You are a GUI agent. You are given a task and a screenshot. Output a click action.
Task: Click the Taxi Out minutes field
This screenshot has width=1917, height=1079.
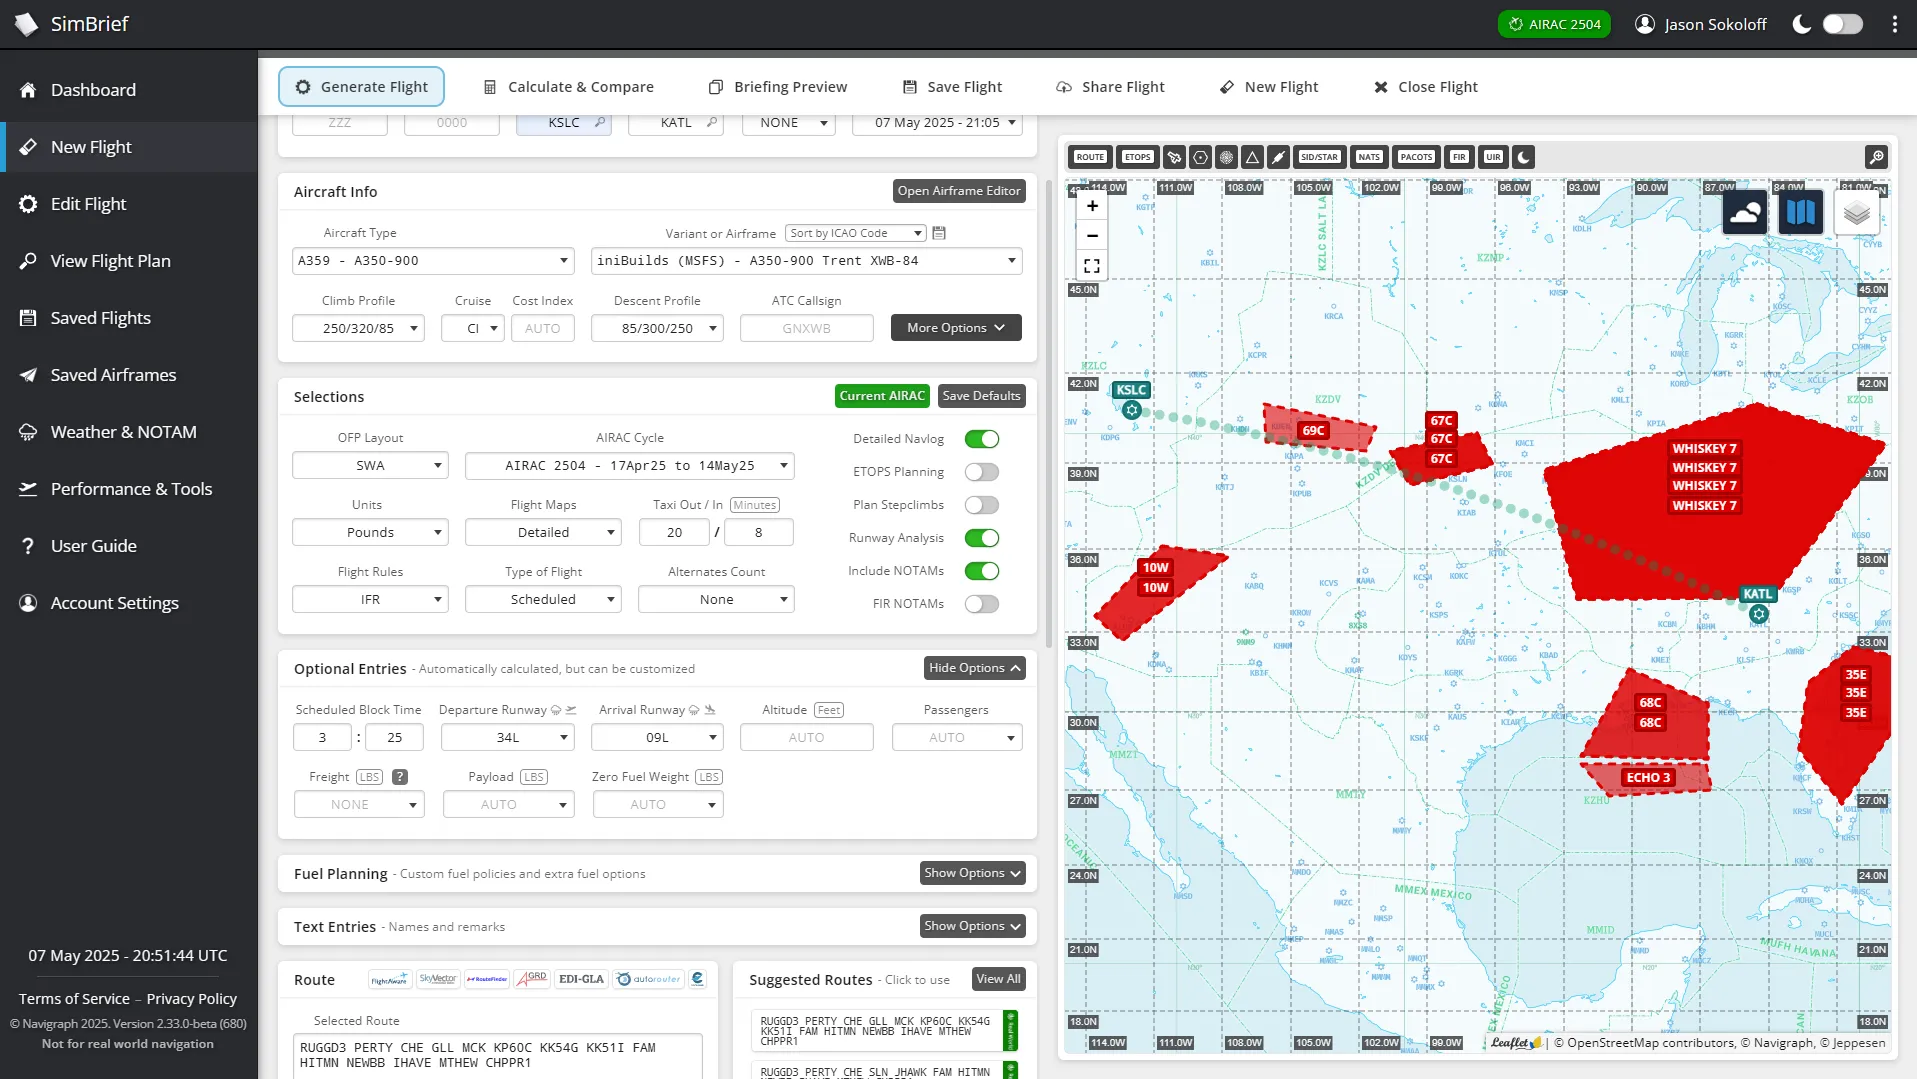[x=674, y=533]
